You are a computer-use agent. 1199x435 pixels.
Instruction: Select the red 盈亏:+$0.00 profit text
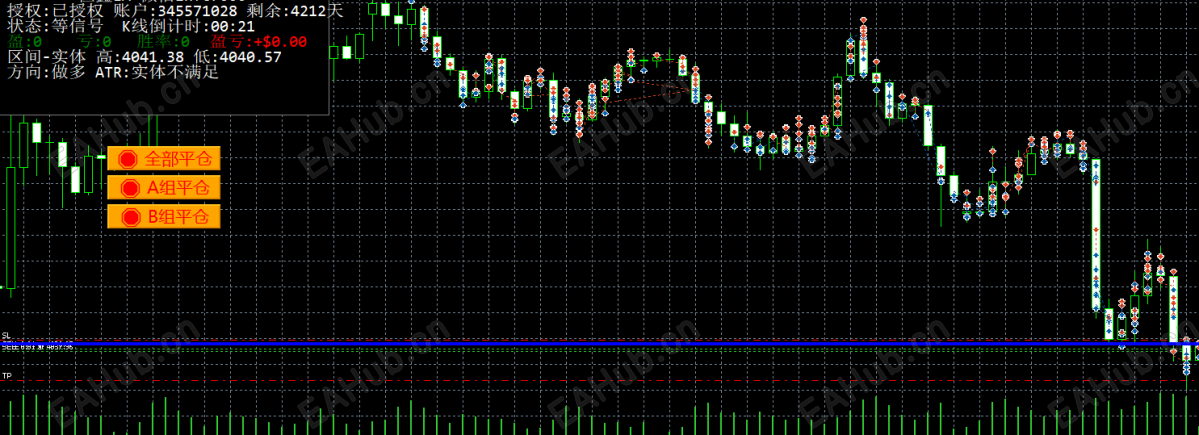pos(259,41)
